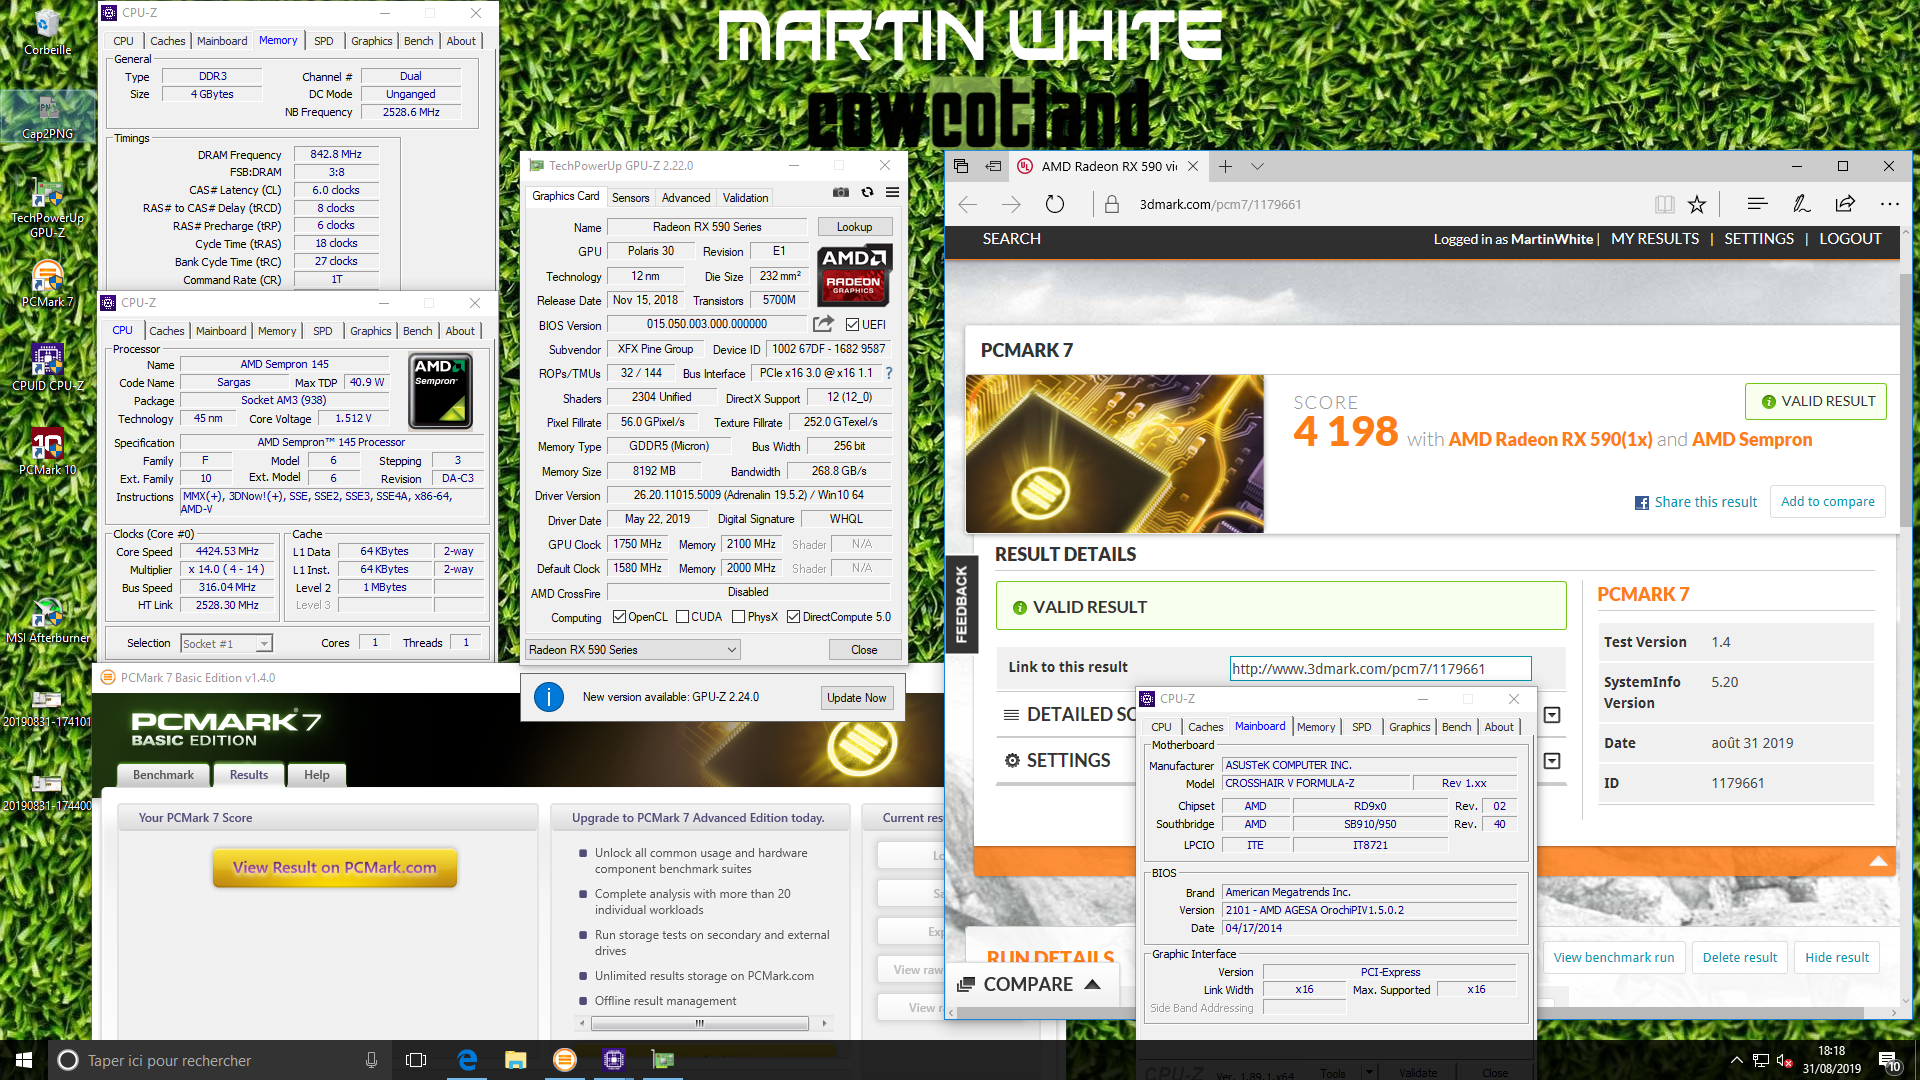Open File Explorer from taskbar
Screen dimensions: 1920x1080
(516, 1060)
